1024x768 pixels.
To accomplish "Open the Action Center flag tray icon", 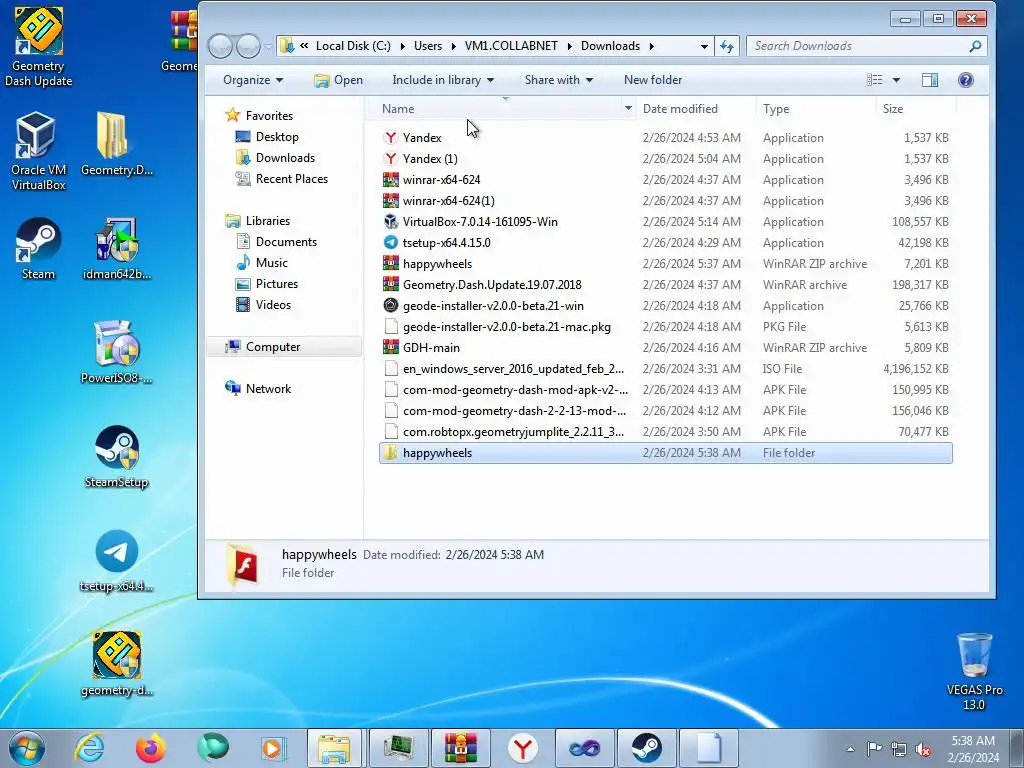I will pos(874,749).
